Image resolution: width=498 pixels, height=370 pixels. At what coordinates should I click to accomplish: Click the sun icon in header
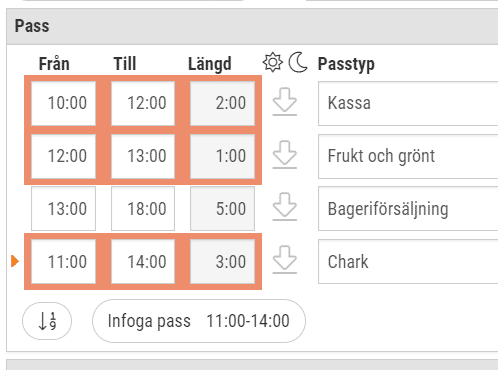[x=273, y=62]
